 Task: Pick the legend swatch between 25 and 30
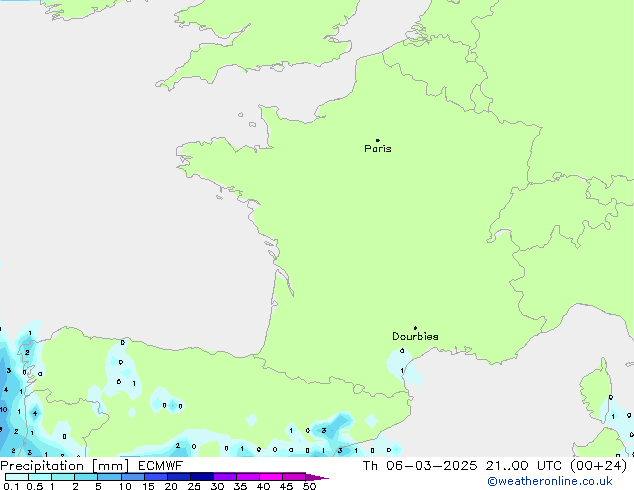point(201,477)
